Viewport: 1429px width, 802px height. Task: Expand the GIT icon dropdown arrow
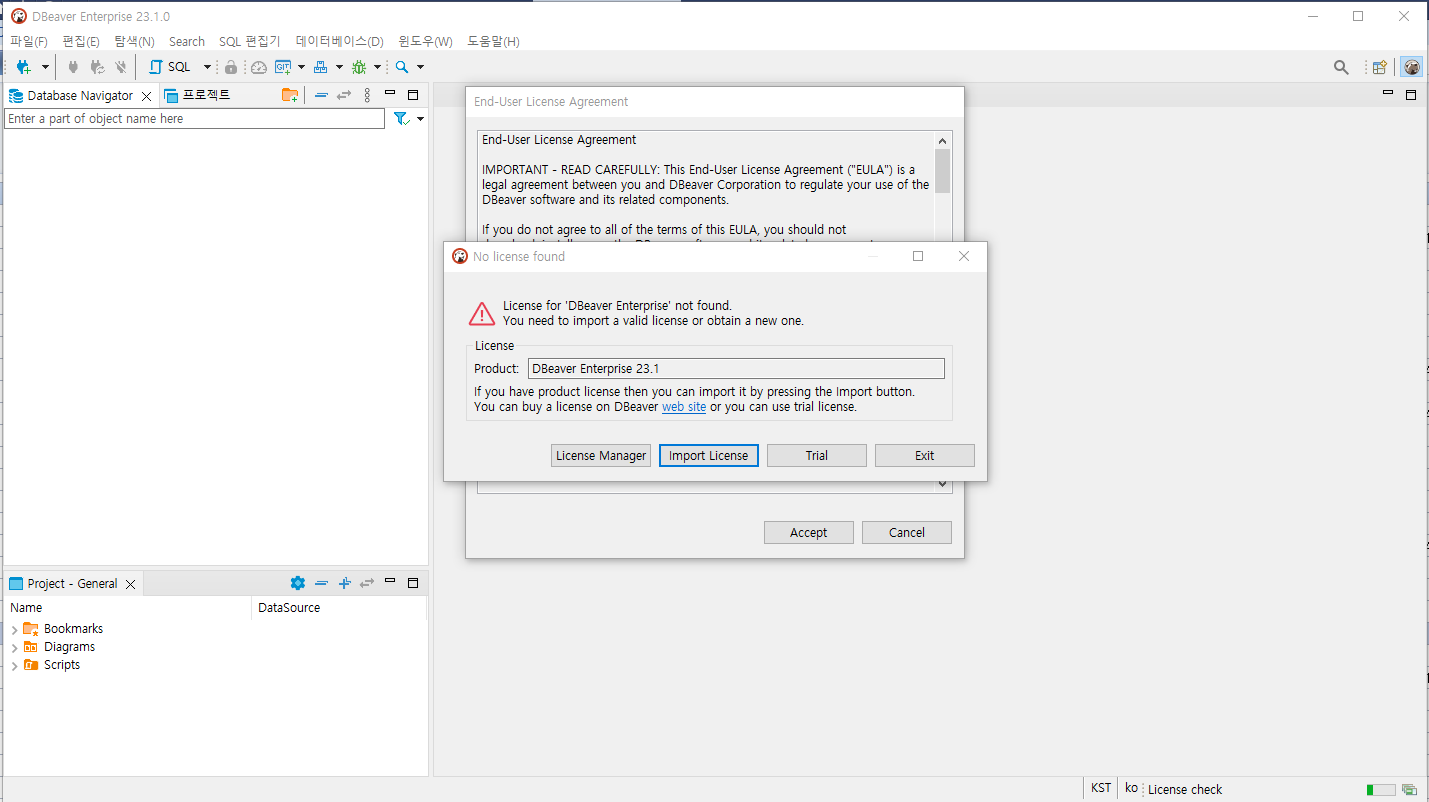[301, 67]
